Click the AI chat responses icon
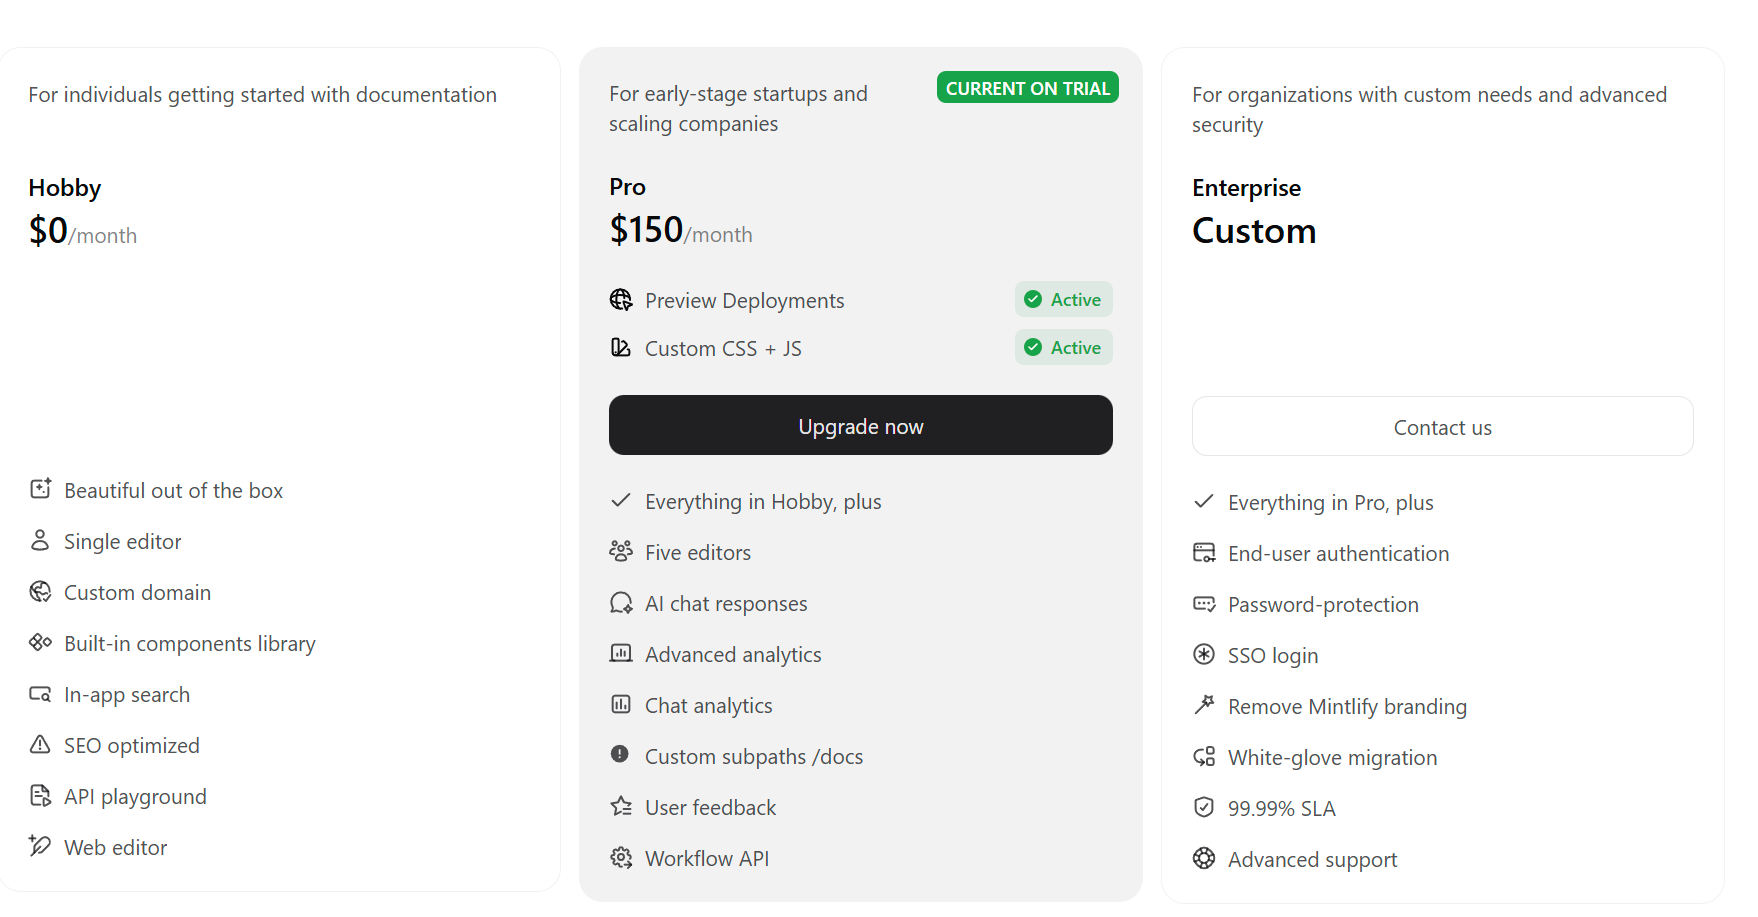The width and height of the screenshot is (1758, 917). point(621,603)
